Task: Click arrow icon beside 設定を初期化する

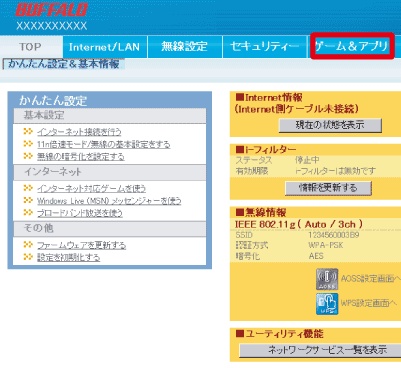Action: point(28,257)
